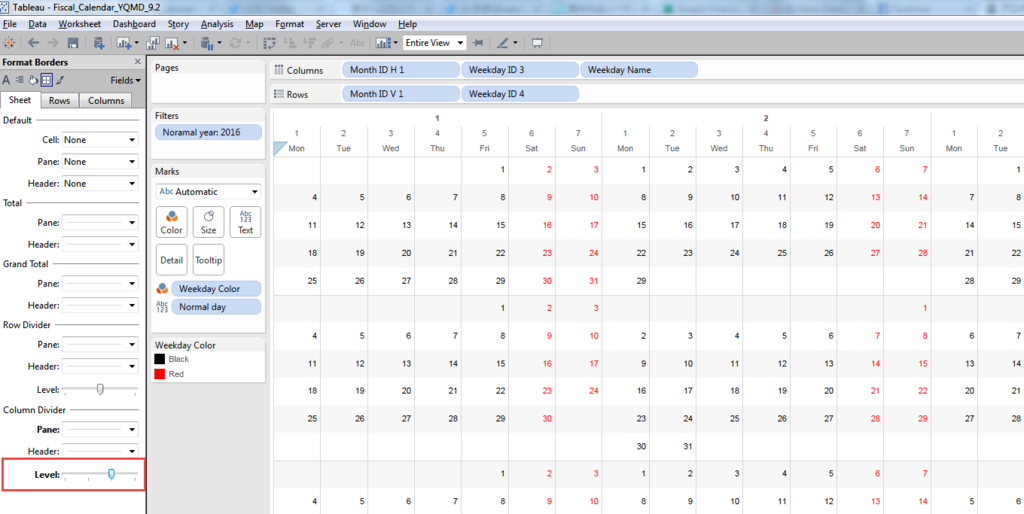Image resolution: width=1024 pixels, height=514 pixels.
Task: Click the Show Me cards icon
Action: pyautogui.click(x=383, y=43)
